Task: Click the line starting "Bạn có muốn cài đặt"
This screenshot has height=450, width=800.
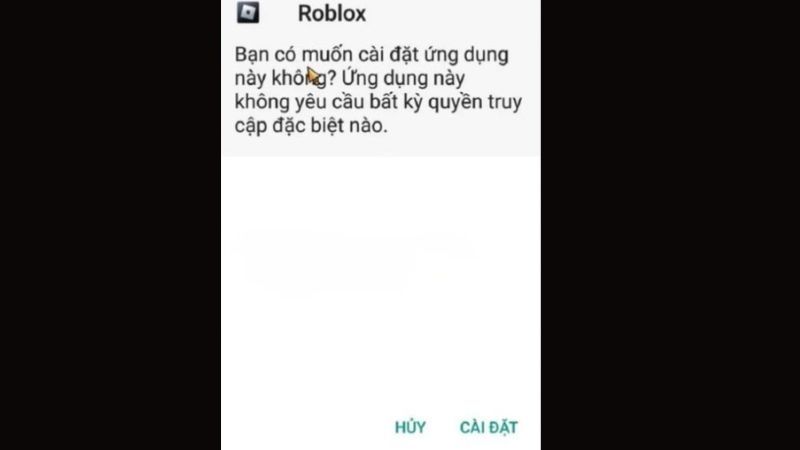Action: 371,55
